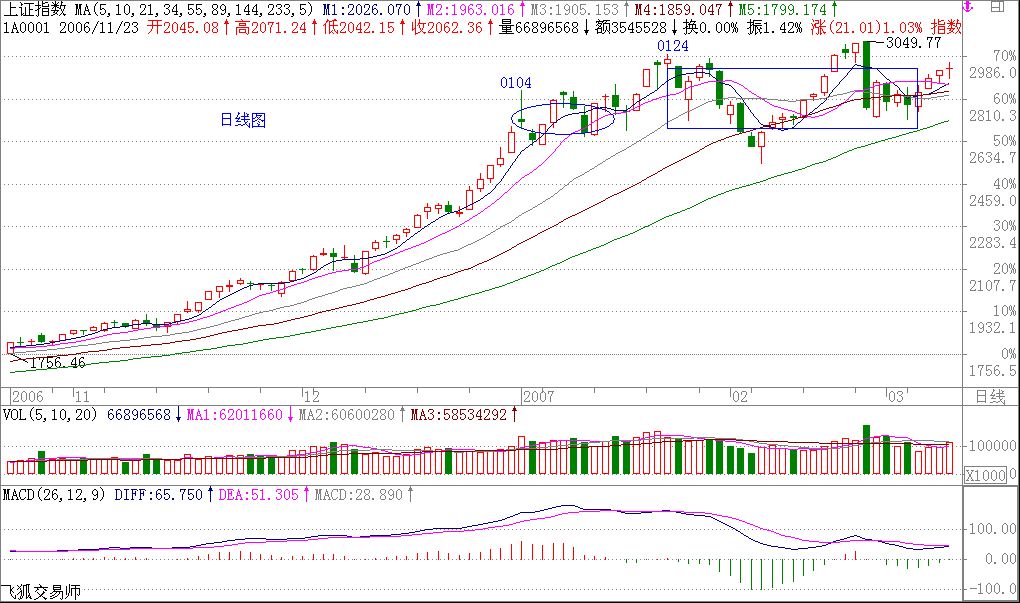Viewport: 1020px width, 603px height.
Task: Click the 0104 date annotation label
Action: coord(516,83)
